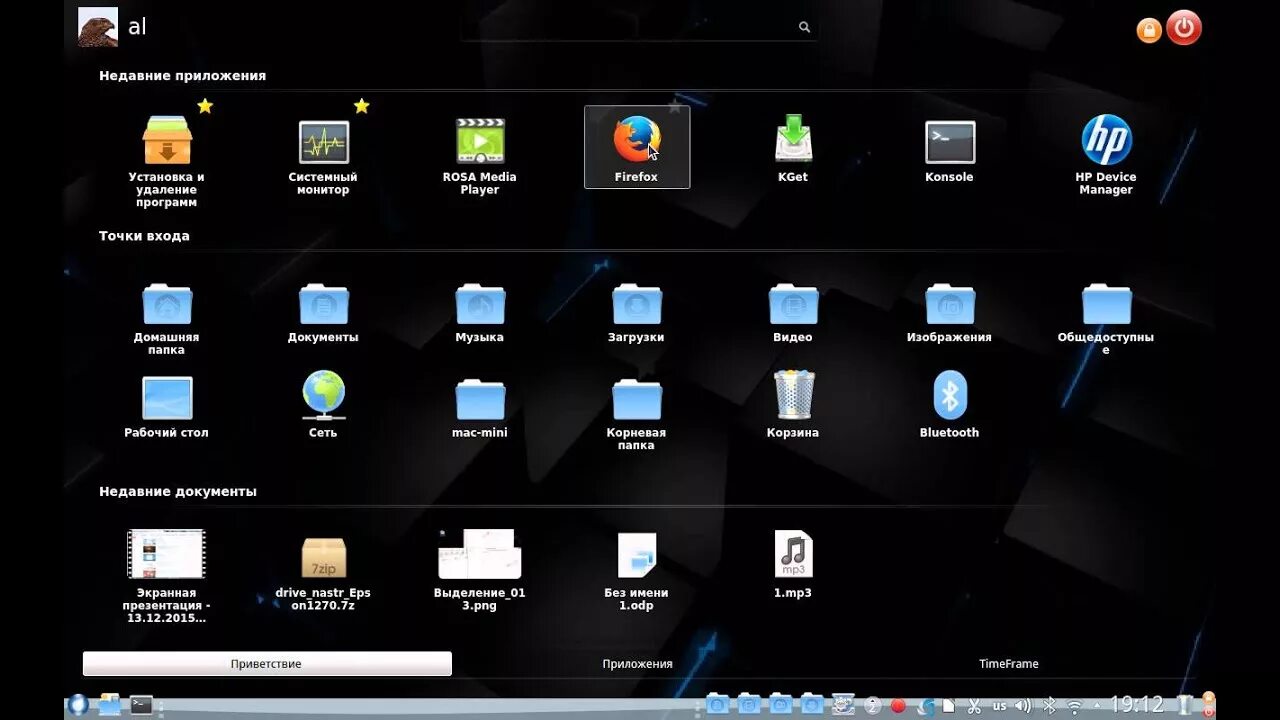Screen dimensions: 1280x720
Task: Launch Konsole terminal from recent applications
Action: point(949,150)
